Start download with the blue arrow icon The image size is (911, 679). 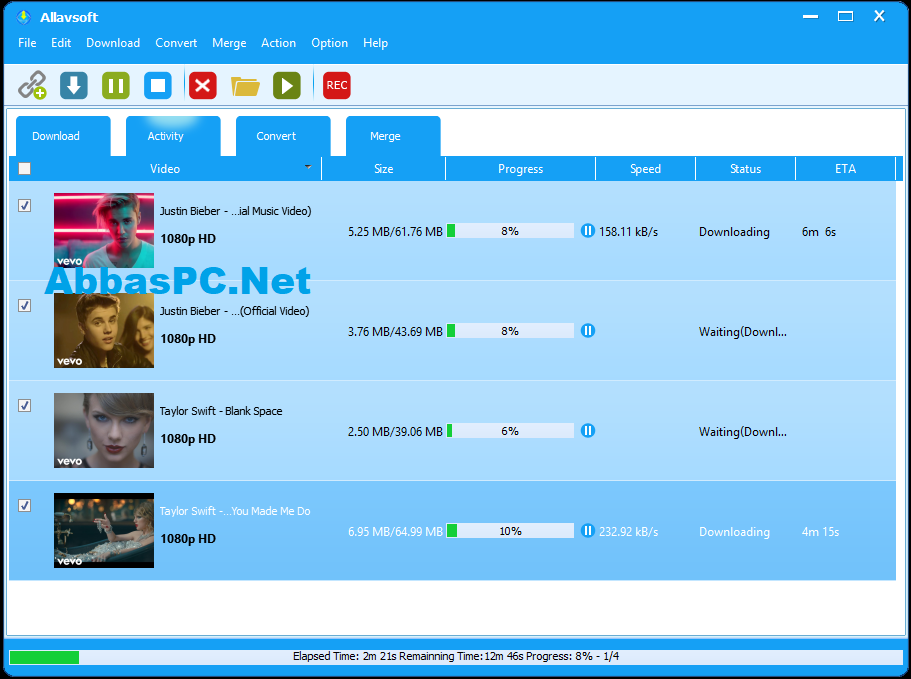click(x=74, y=85)
